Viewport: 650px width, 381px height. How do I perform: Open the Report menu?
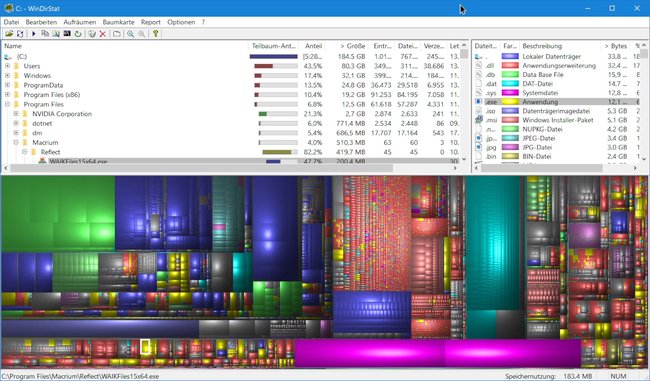click(150, 22)
